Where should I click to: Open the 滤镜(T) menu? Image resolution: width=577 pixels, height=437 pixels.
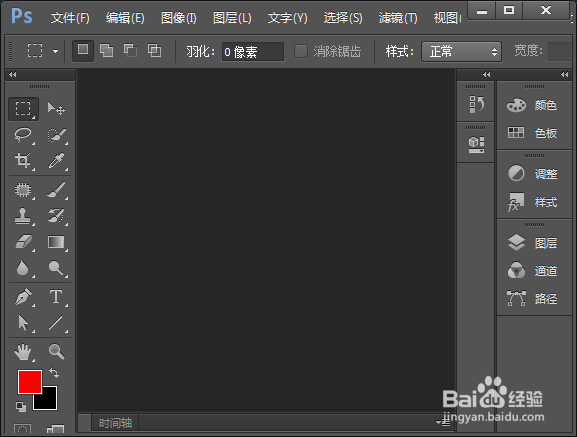tap(398, 18)
